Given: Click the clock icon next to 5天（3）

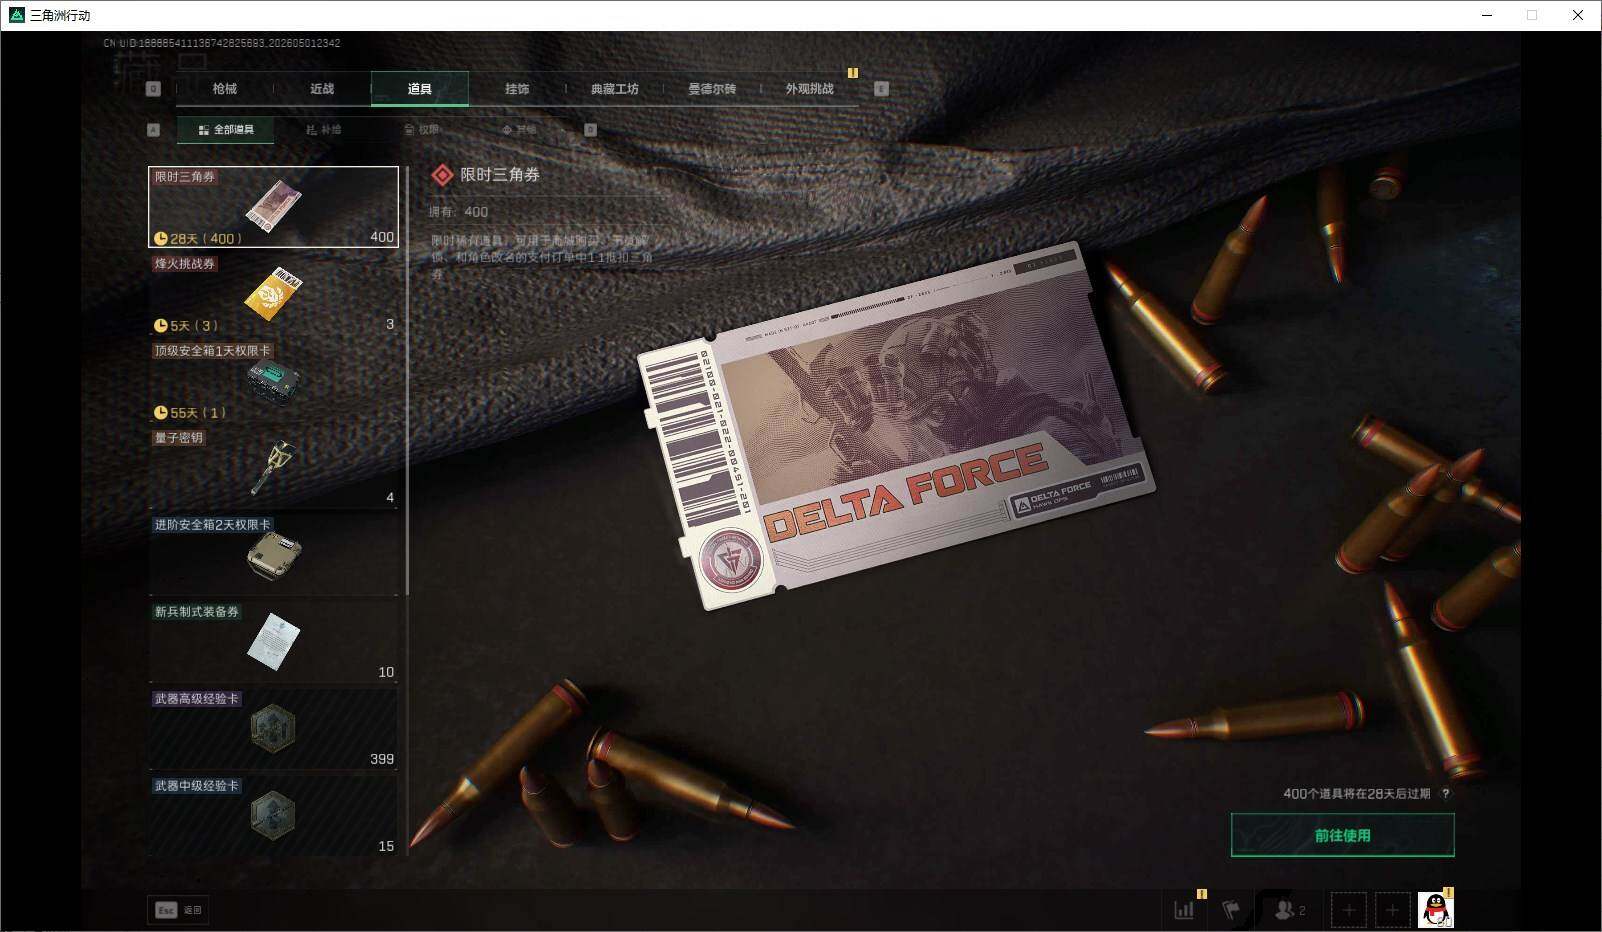Looking at the screenshot, I should [x=160, y=325].
